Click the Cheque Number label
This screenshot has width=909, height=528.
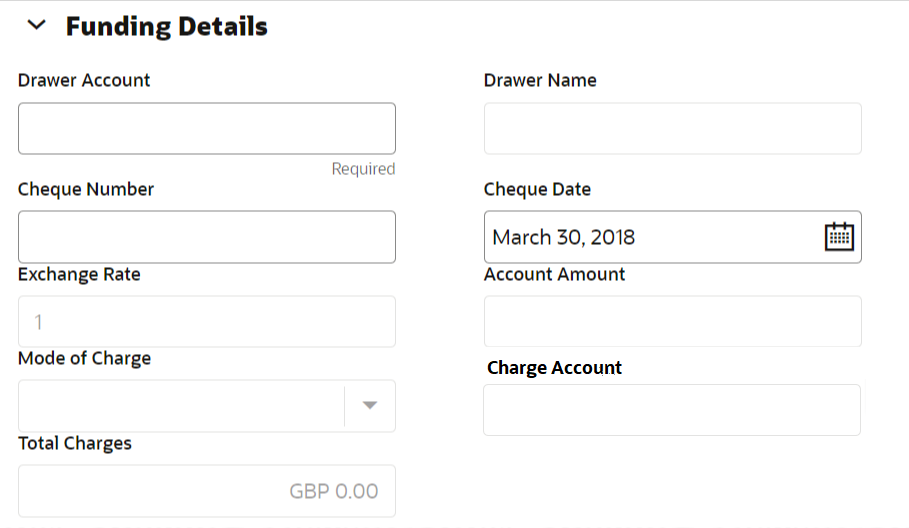pos(86,189)
